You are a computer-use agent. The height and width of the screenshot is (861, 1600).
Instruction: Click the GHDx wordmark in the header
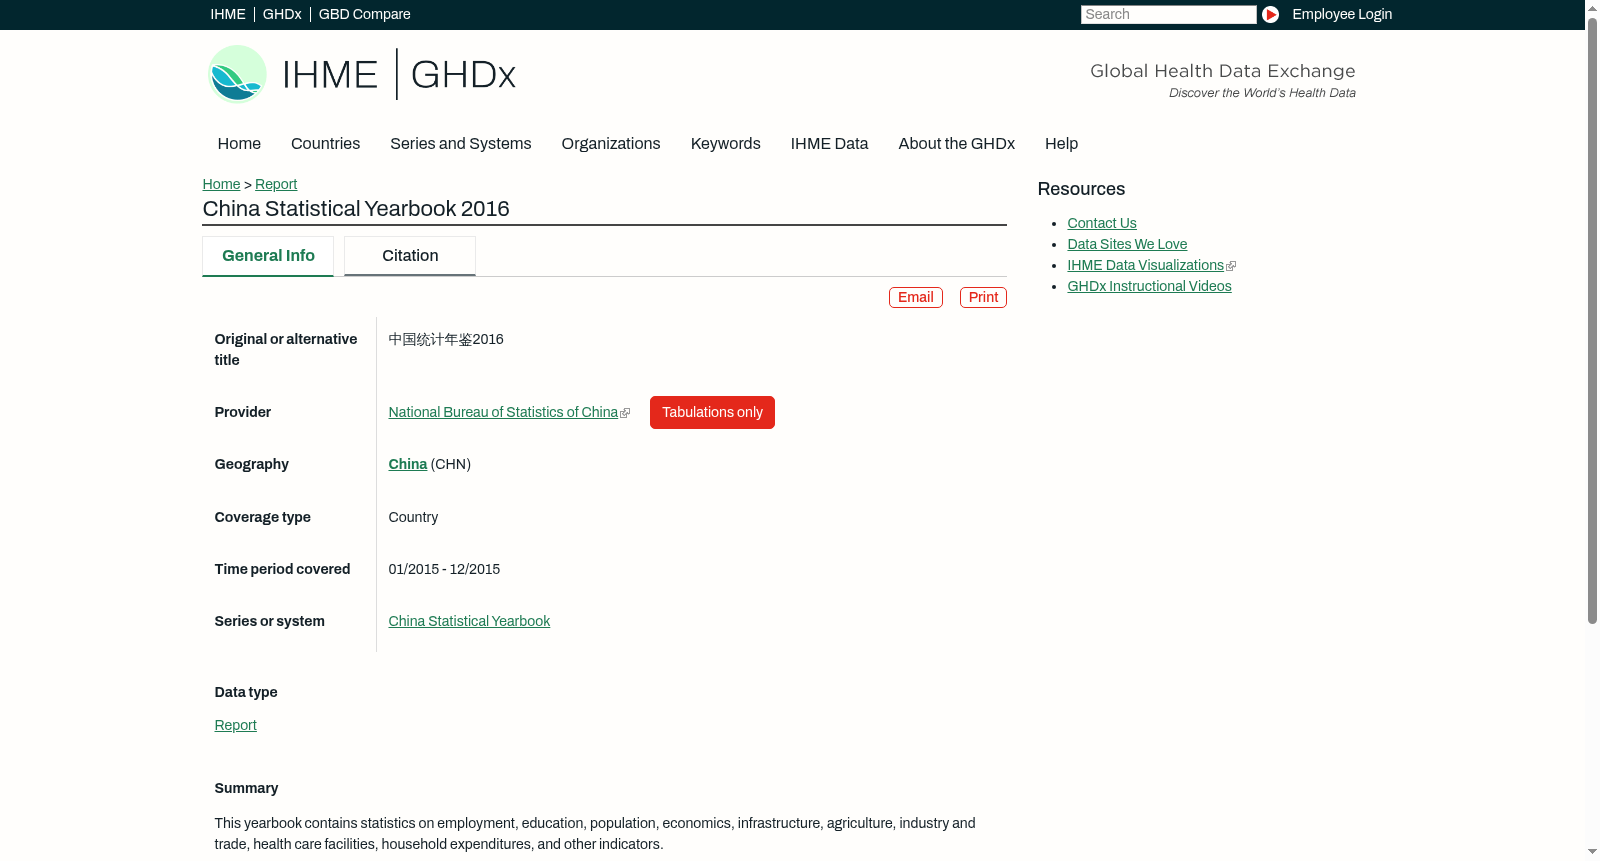coord(463,75)
